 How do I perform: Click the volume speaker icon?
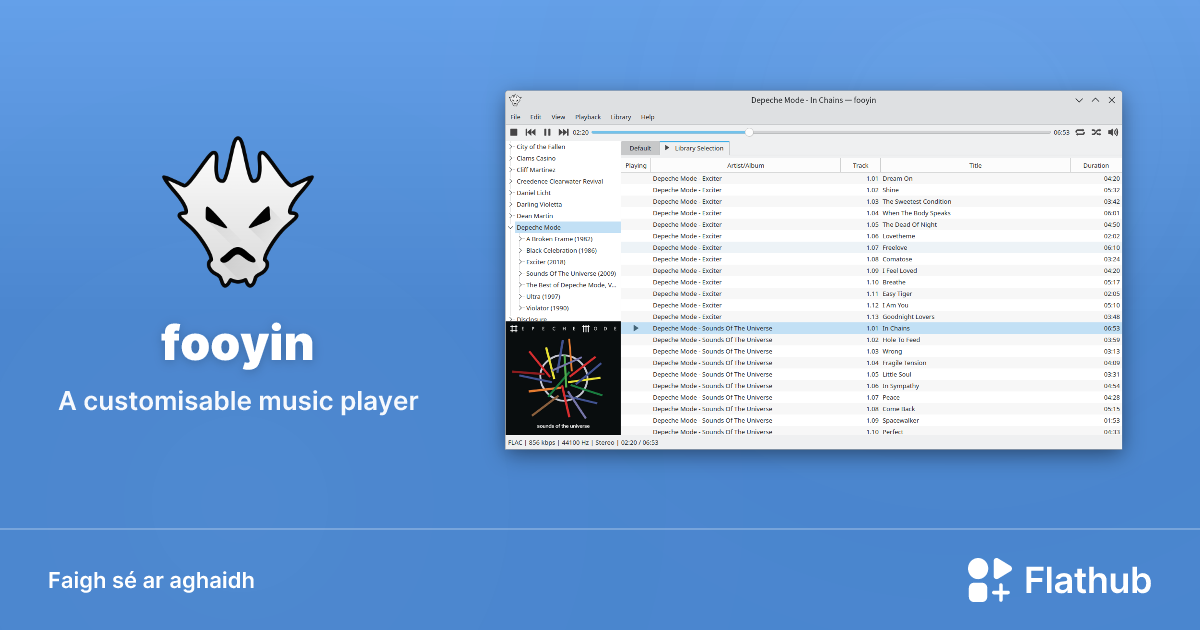pos(1113,132)
